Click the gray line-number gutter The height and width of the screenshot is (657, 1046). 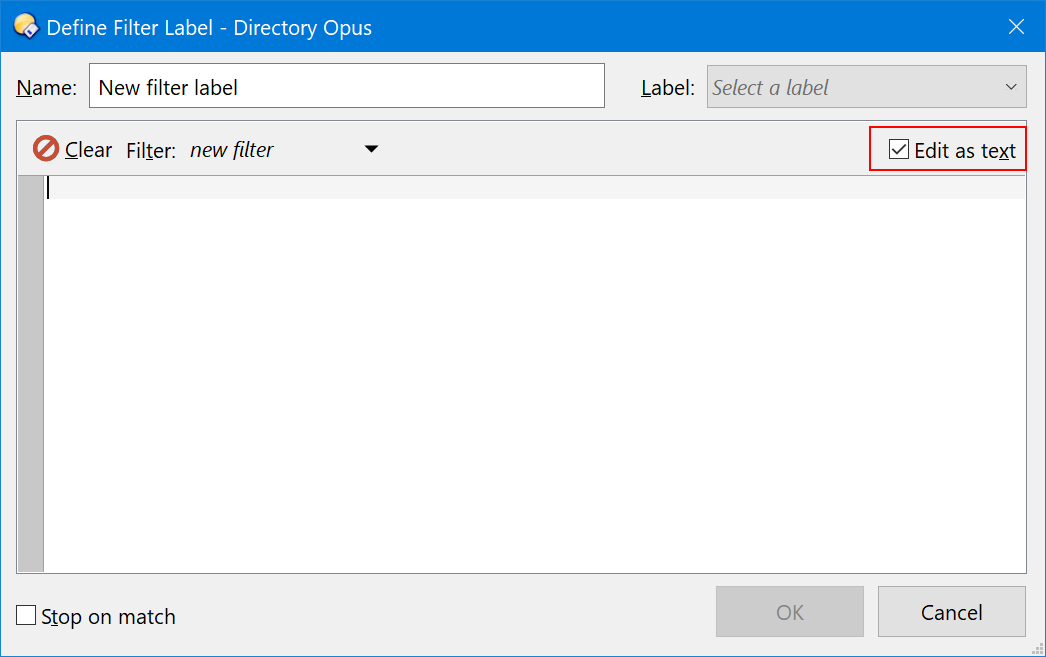[31, 380]
